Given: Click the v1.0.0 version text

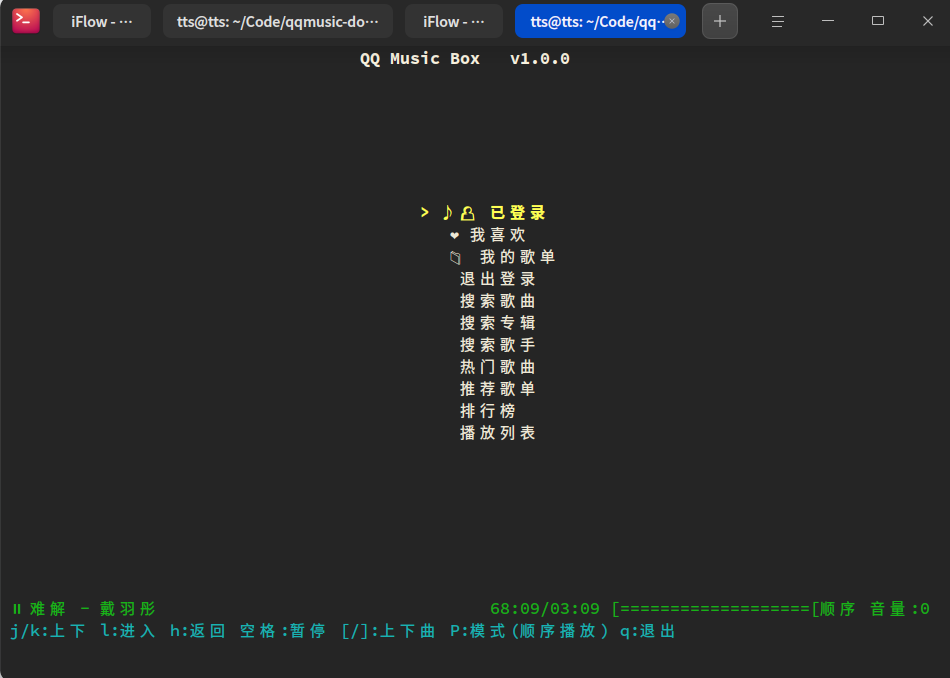Looking at the screenshot, I should 539,59.
